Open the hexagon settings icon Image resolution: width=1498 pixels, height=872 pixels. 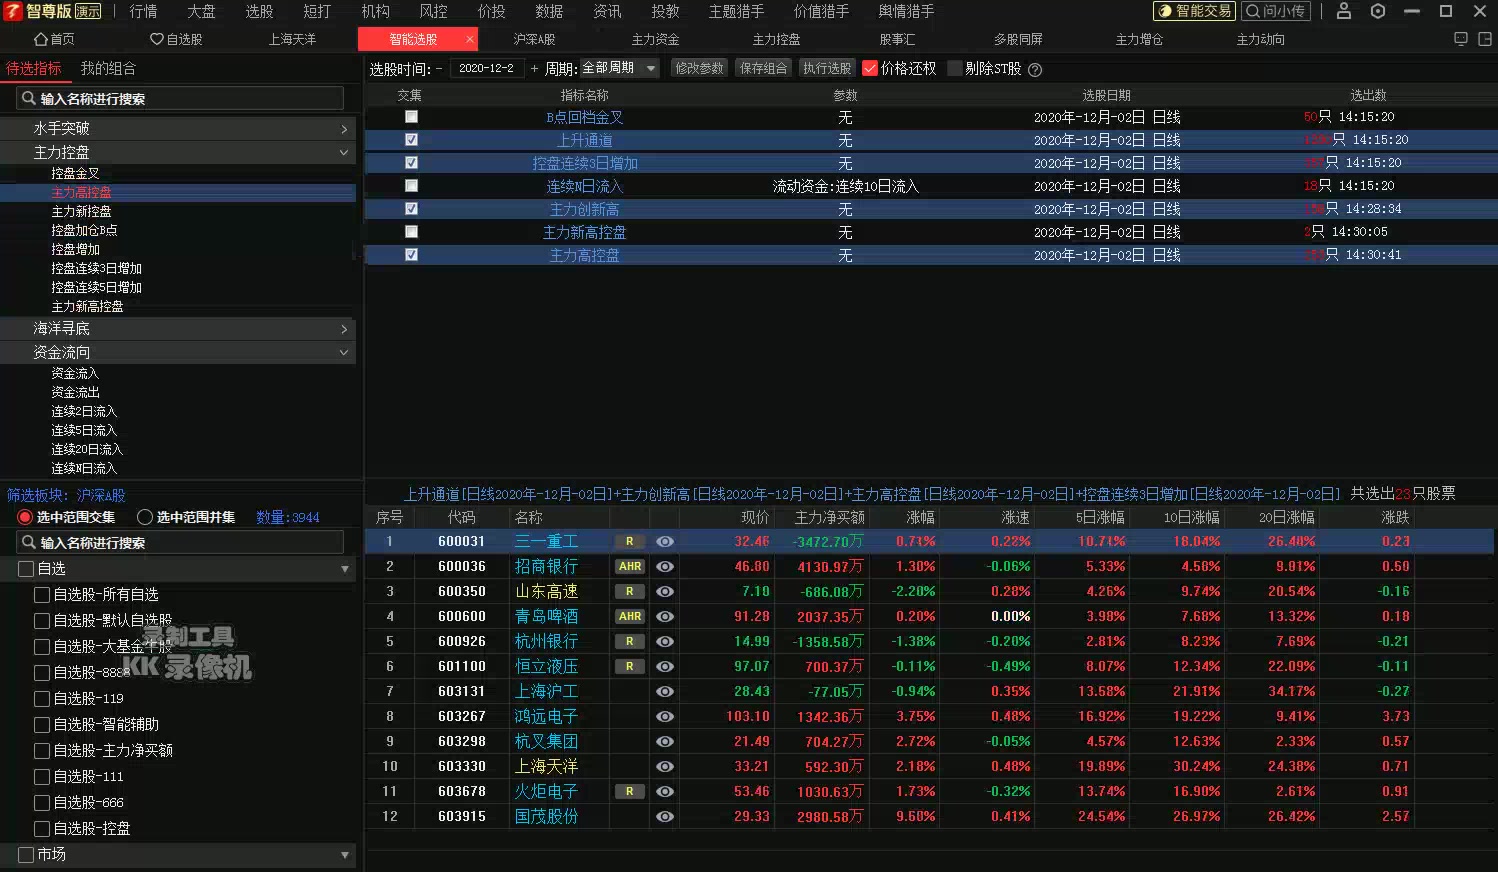1378,11
